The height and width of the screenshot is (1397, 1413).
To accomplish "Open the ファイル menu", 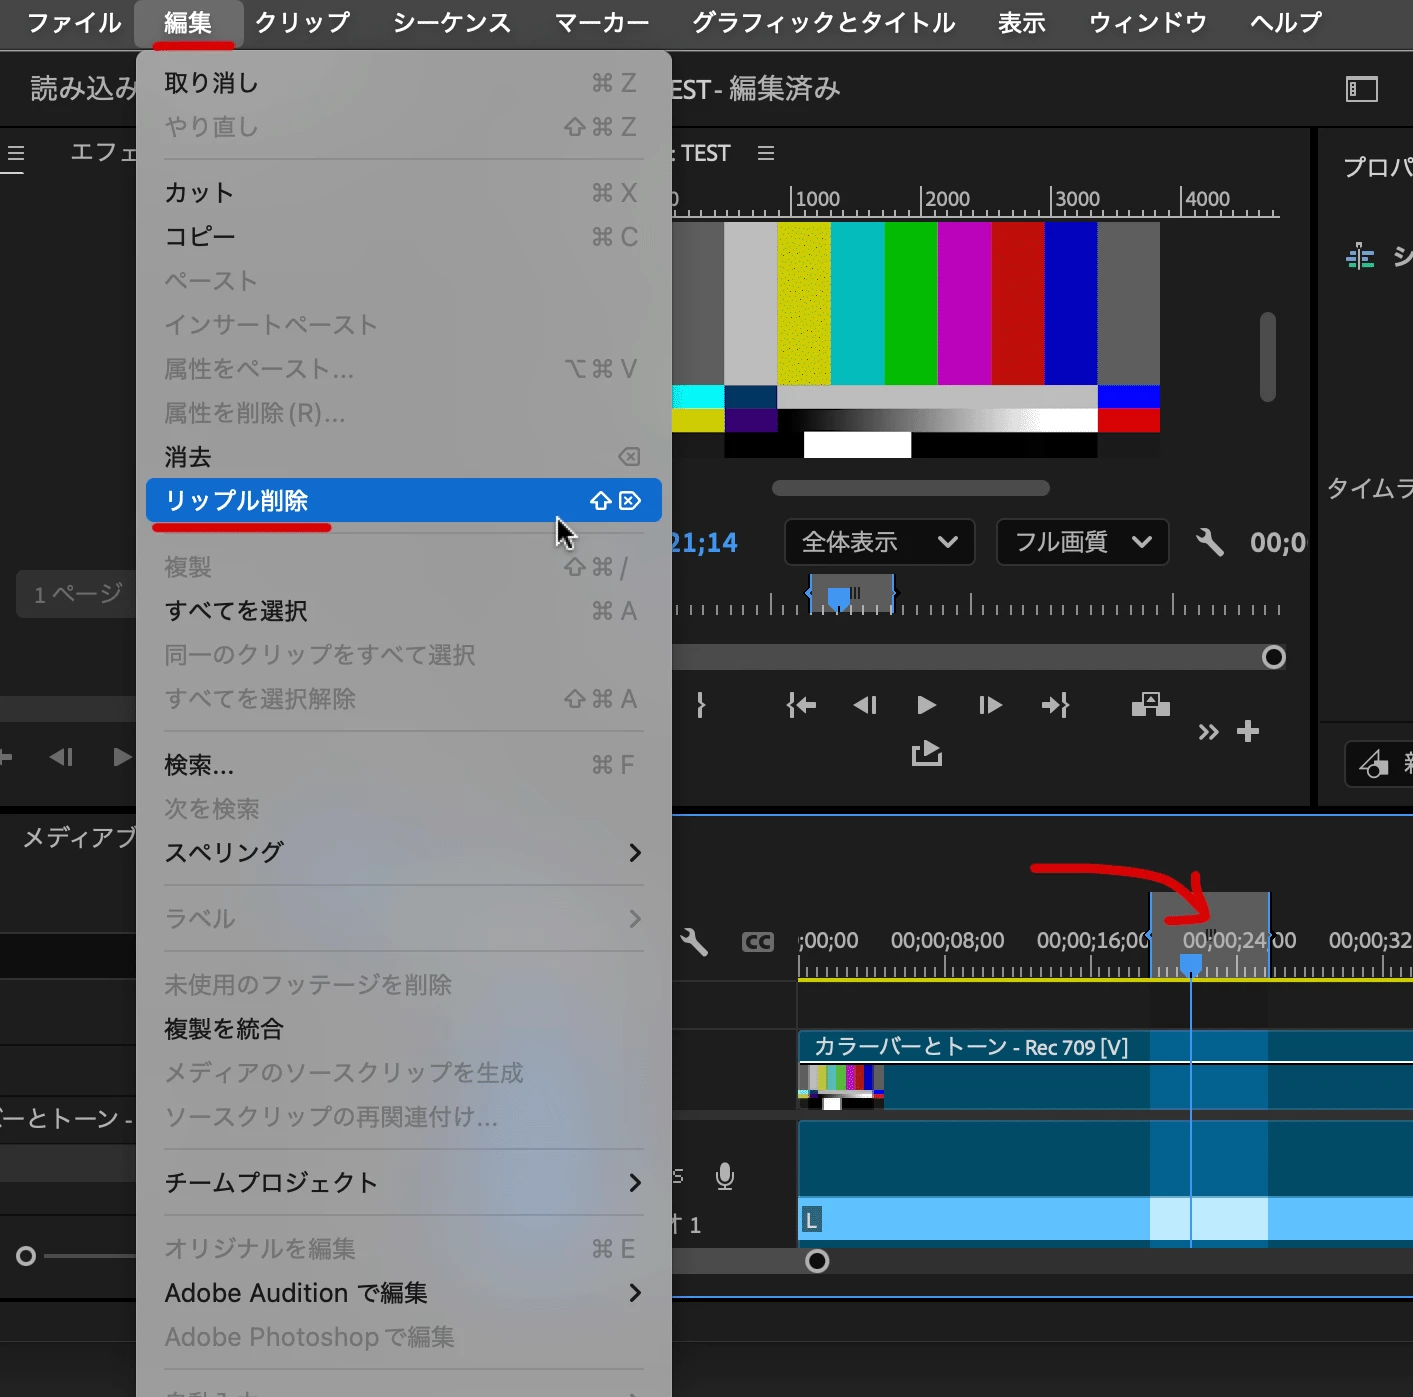I will (74, 22).
